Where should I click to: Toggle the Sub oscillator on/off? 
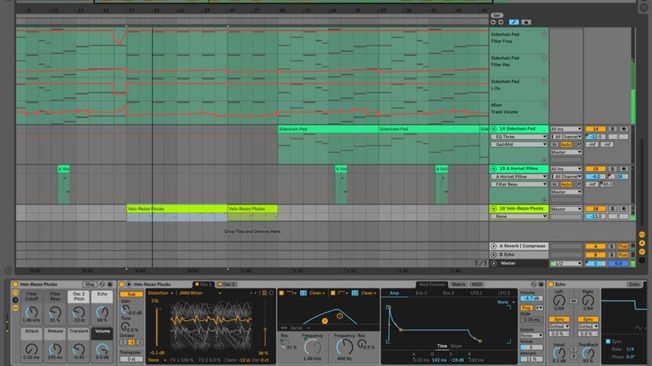click(131, 294)
